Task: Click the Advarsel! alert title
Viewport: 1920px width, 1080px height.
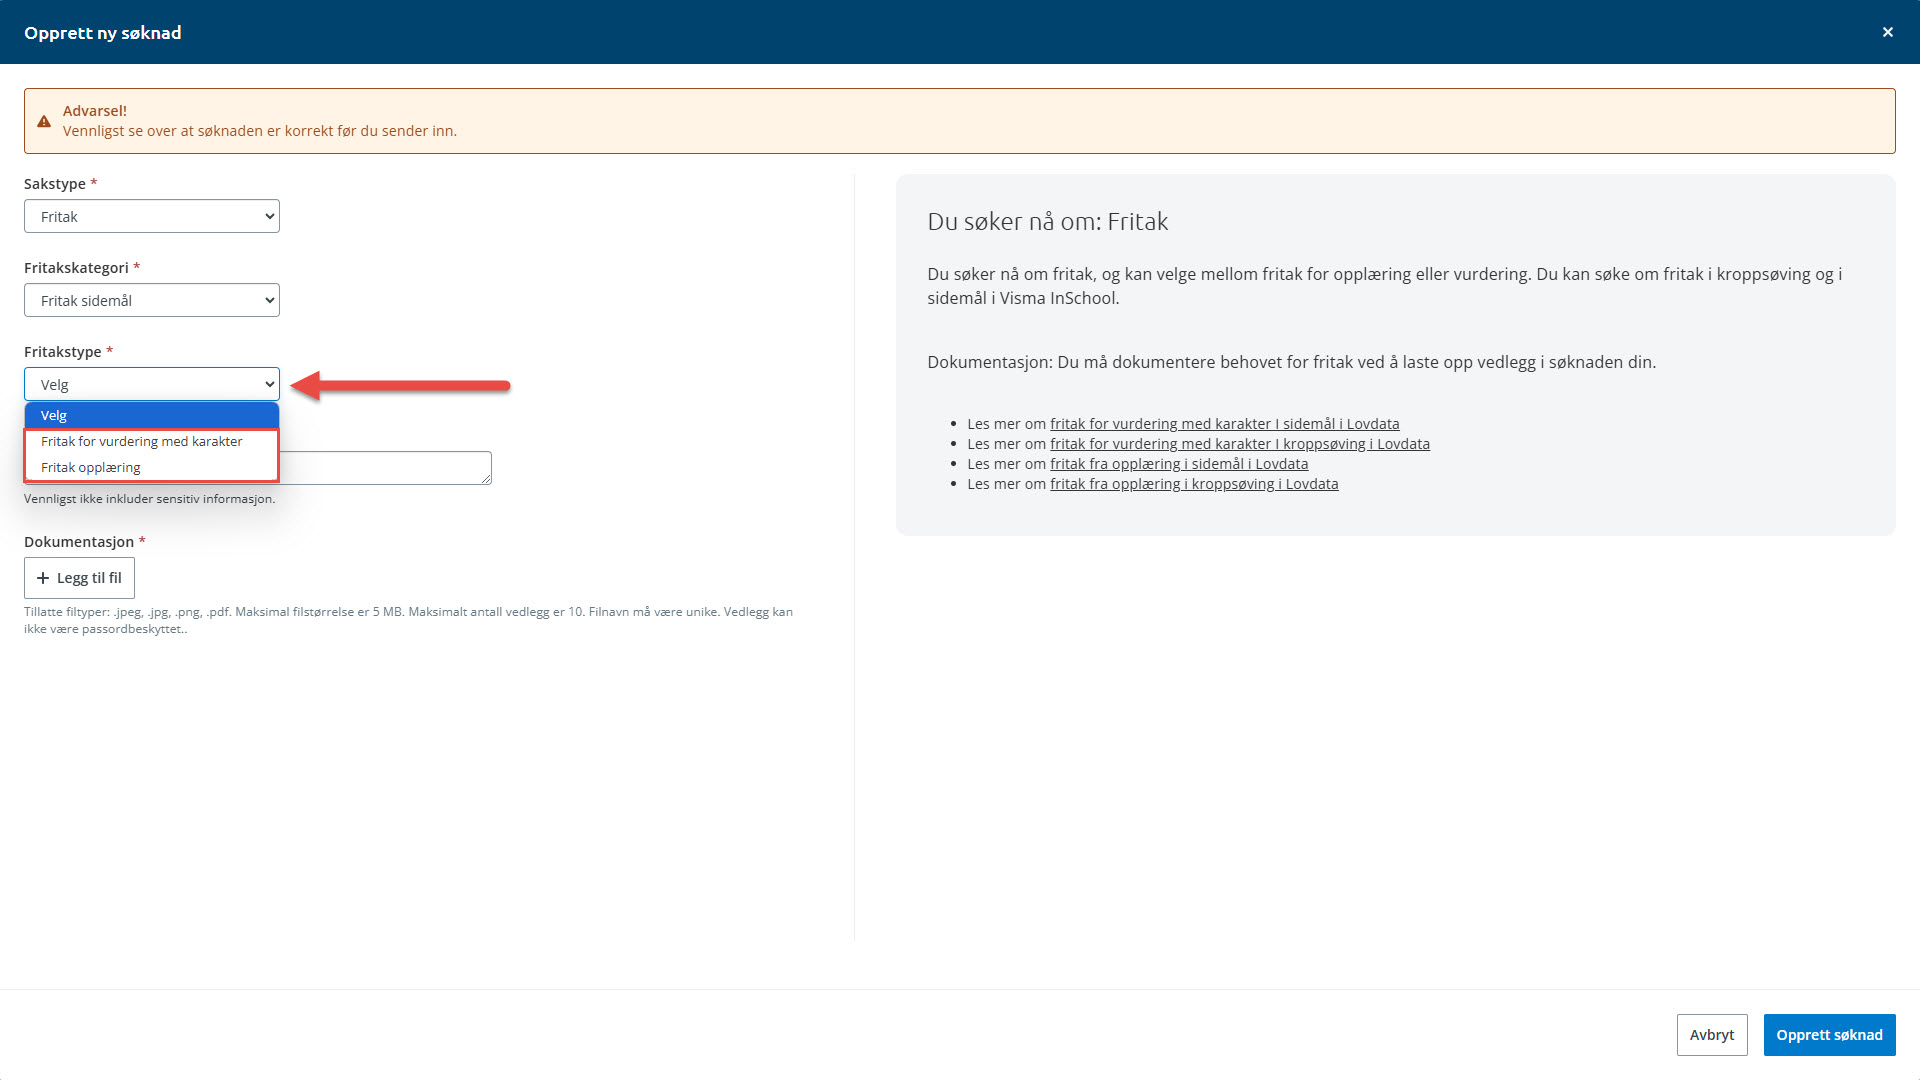Action: (94, 111)
